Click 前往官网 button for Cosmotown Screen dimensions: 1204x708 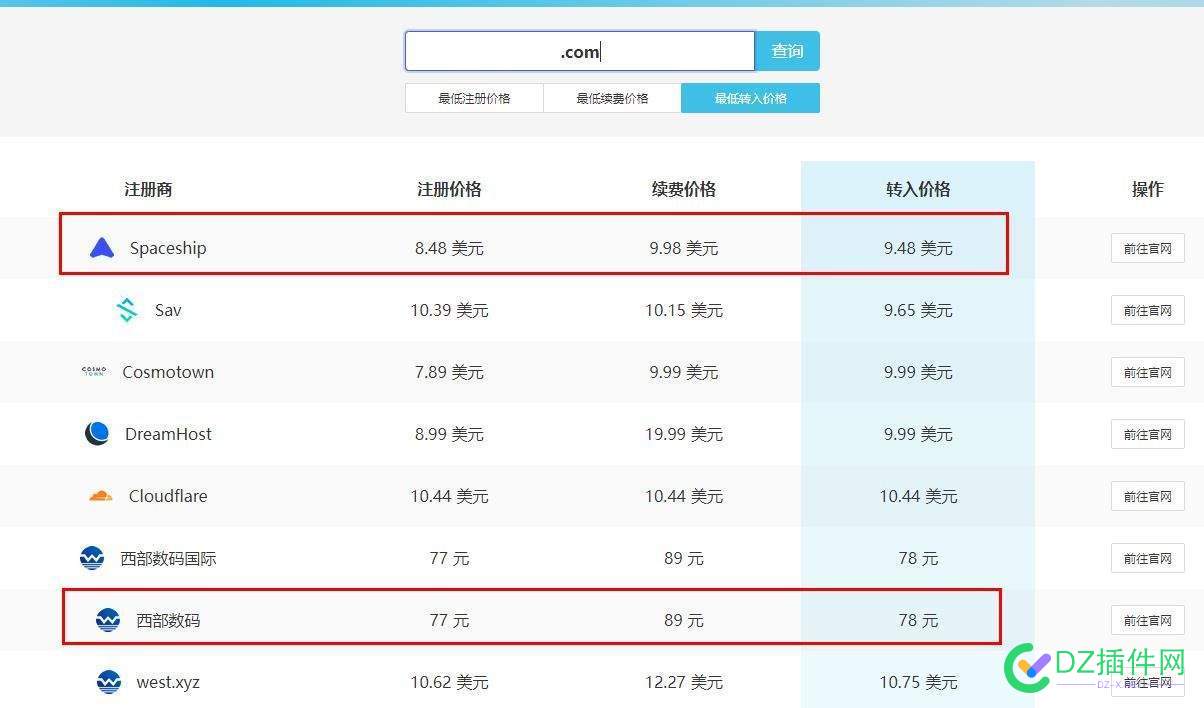click(x=1147, y=372)
